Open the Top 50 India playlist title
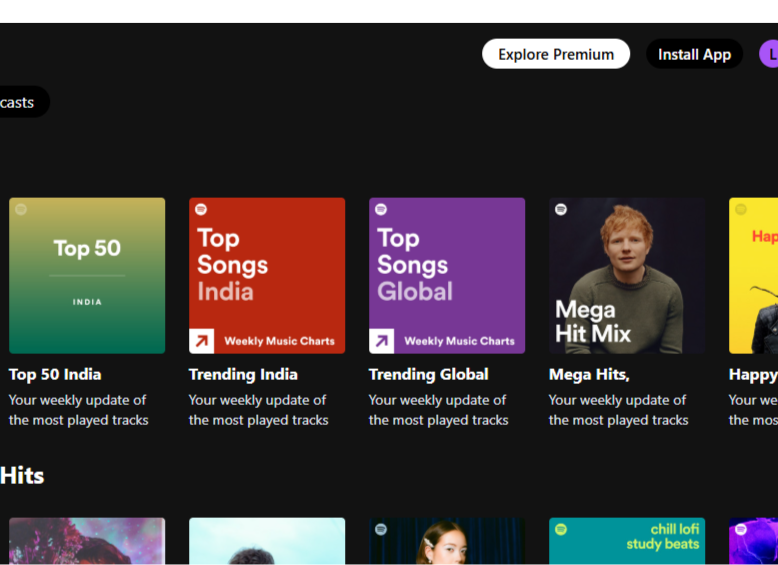This screenshot has height=565, width=778. click(x=55, y=374)
